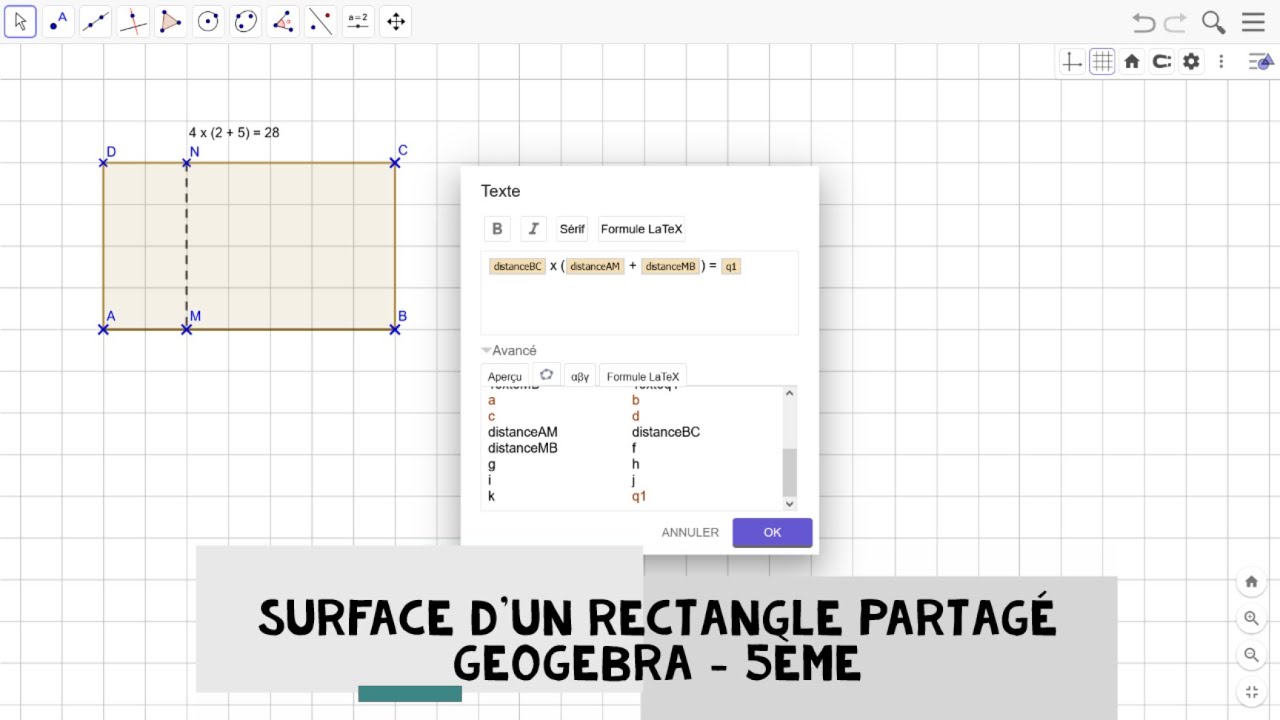
Task: Toggle Sérif font option
Action: 572,229
